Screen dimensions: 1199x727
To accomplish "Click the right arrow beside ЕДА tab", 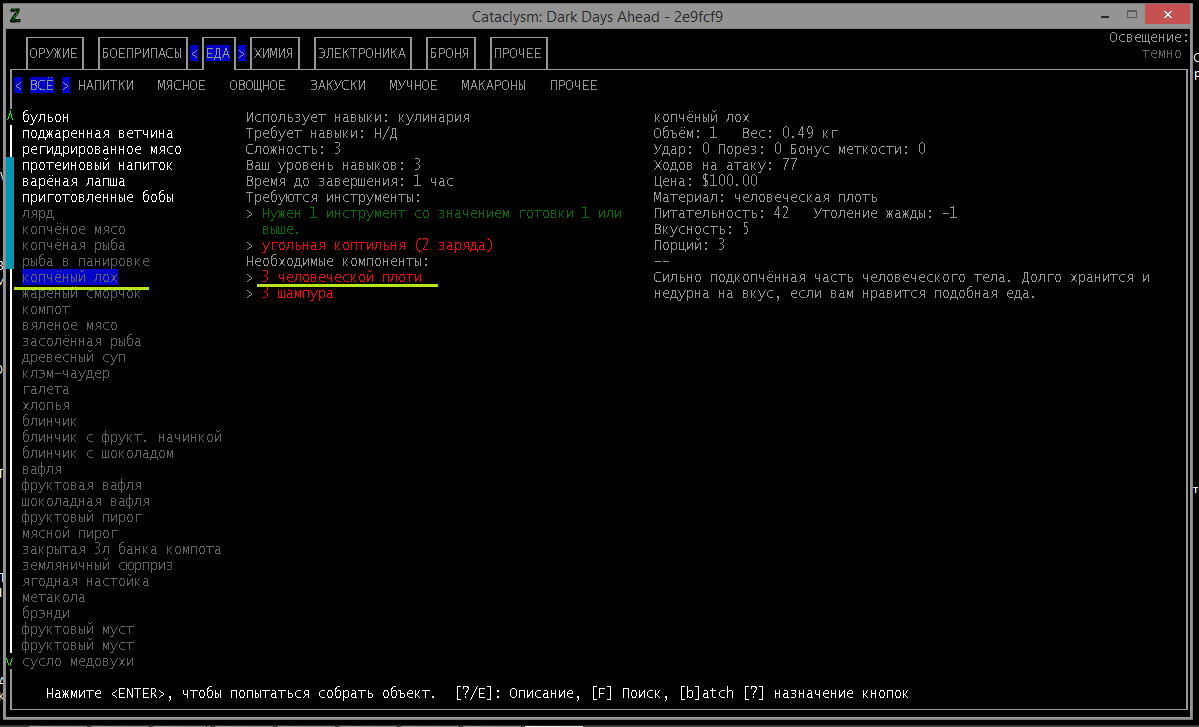I will point(242,54).
